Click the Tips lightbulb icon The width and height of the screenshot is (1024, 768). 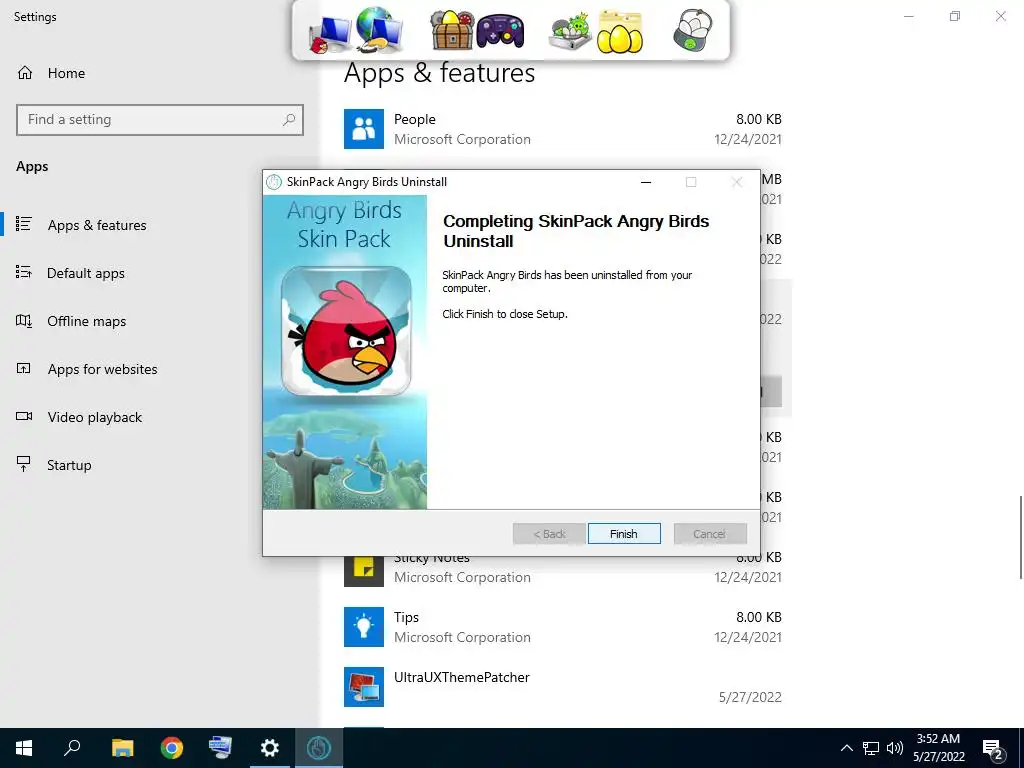[364, 627]
